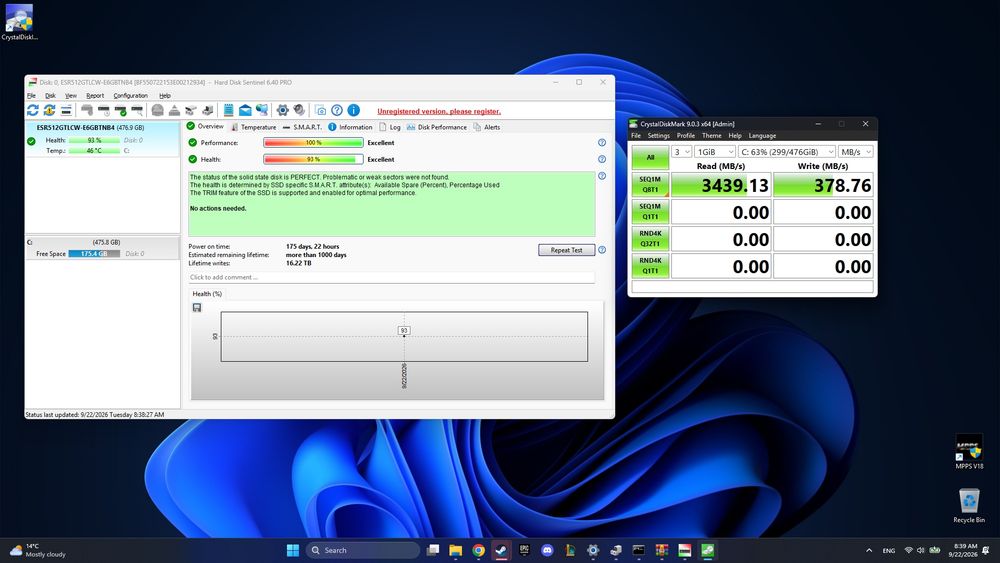Open the Report menu in Hard Disk Sentinel
The image size is (1000, 563).
click(95, 96)
